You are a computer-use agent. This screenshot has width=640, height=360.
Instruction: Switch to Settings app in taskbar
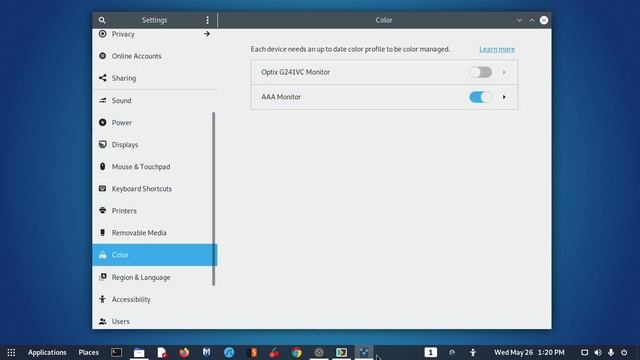[364, 352]
